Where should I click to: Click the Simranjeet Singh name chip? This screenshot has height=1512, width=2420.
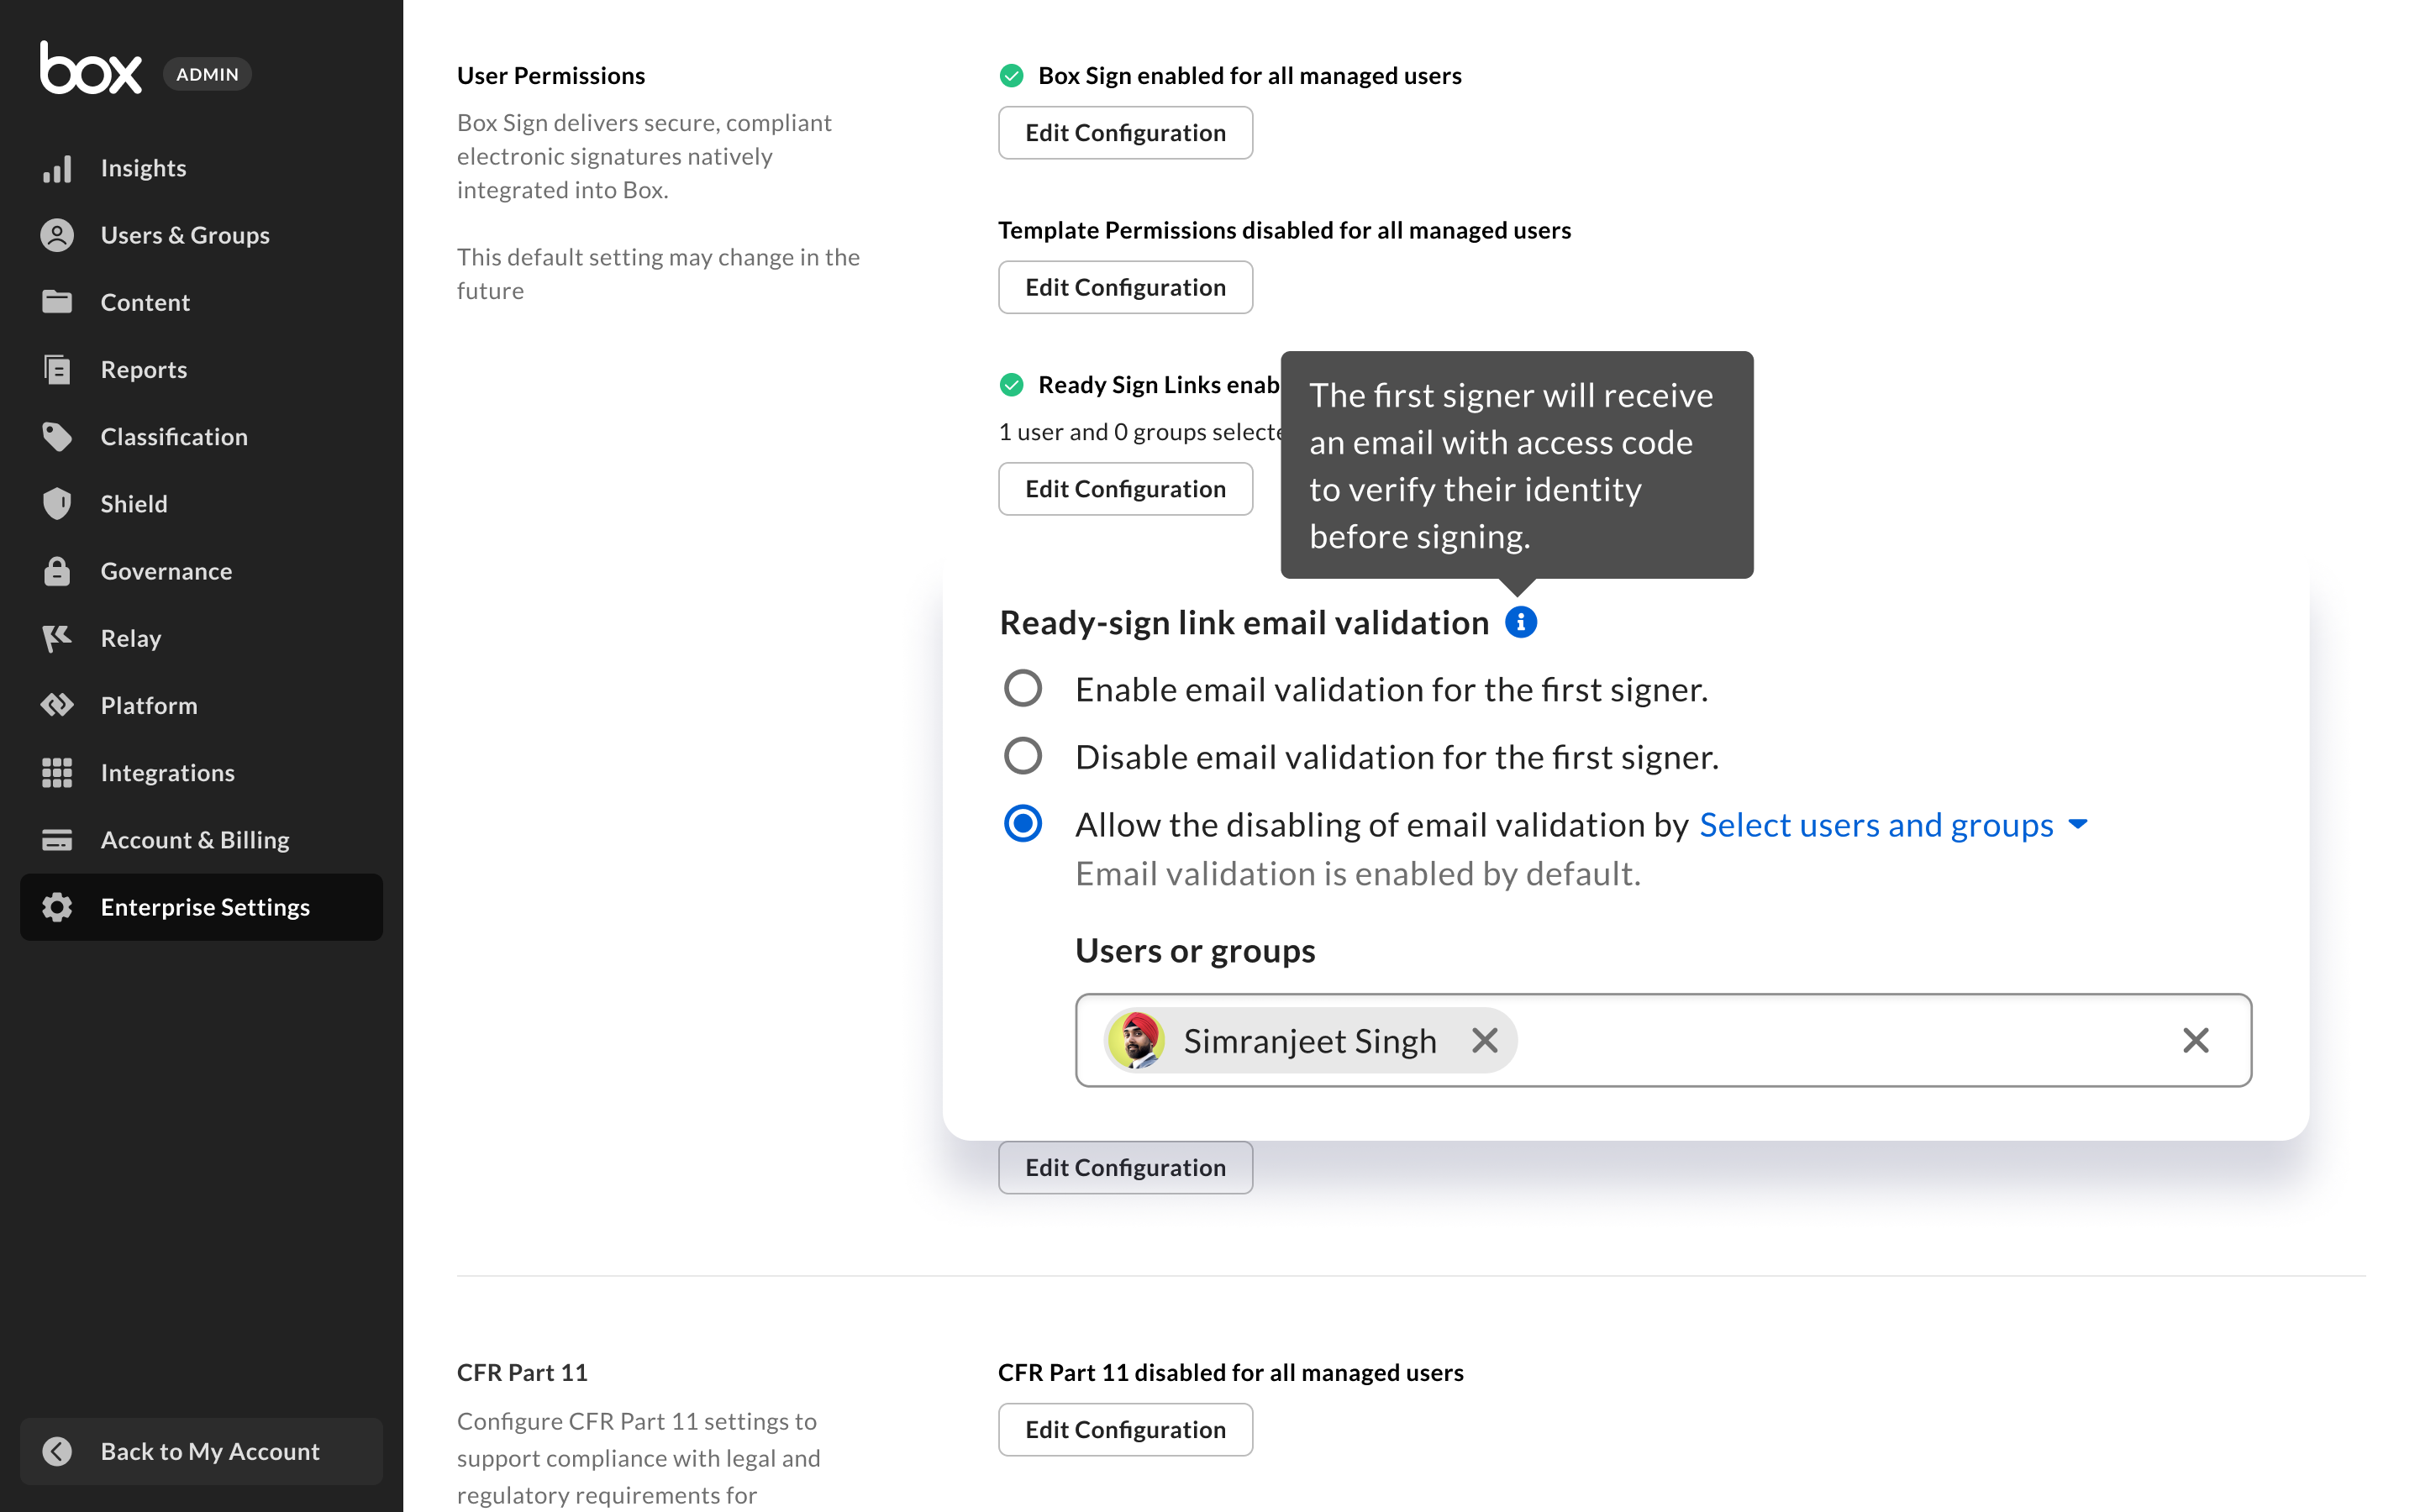click(x=1309, y=1040)
